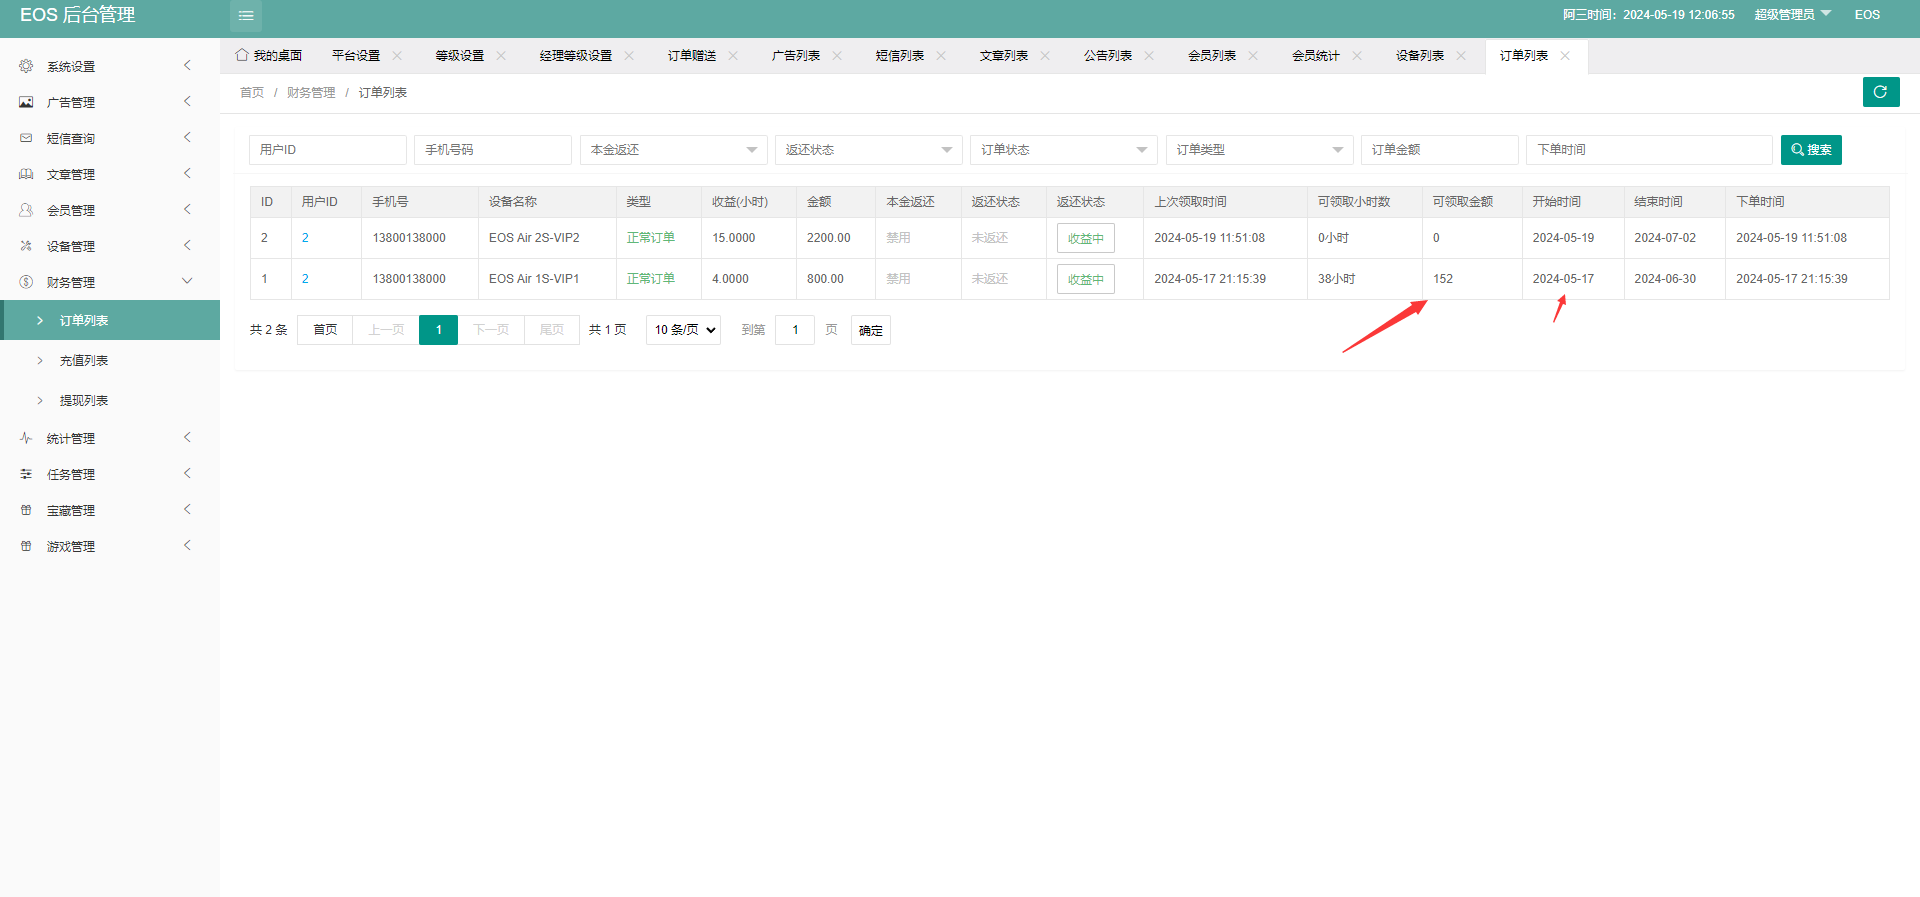Switch to the 公告列表 tab
Screen dimensions: 1920x897
point(1108,56)
